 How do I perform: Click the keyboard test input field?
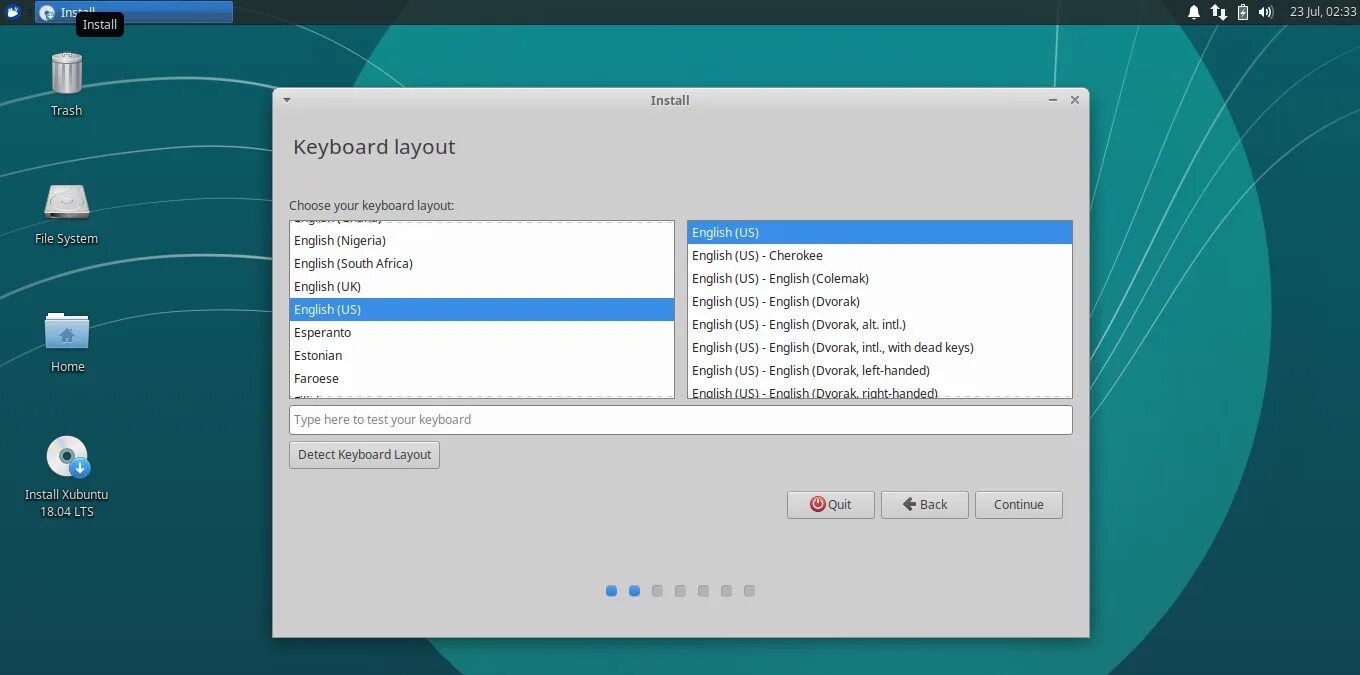[680, 419]
